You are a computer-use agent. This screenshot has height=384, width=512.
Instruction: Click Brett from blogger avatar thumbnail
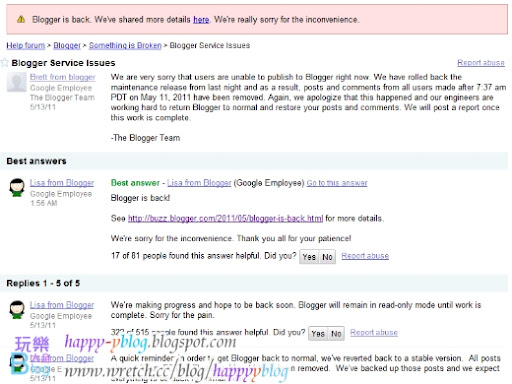(17, 82)
